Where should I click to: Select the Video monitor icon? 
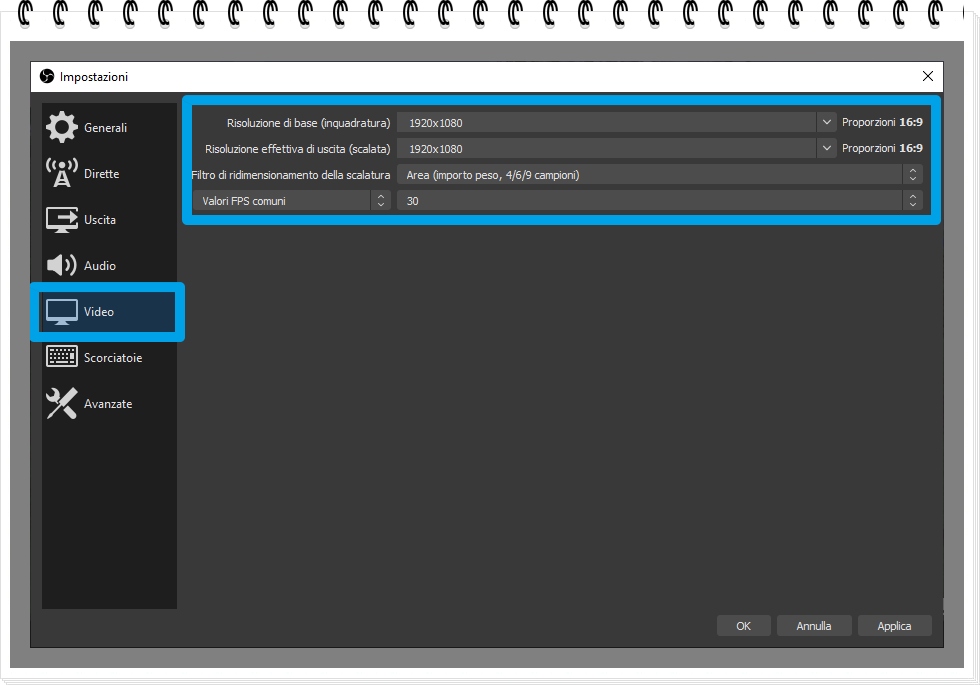pyautogui.click(x=61, y=311)
